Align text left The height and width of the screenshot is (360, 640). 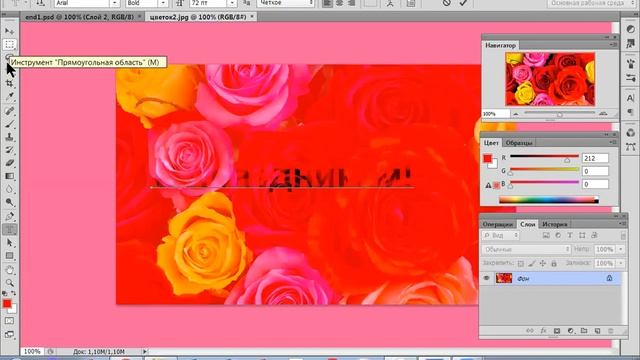tap(327, 3)
